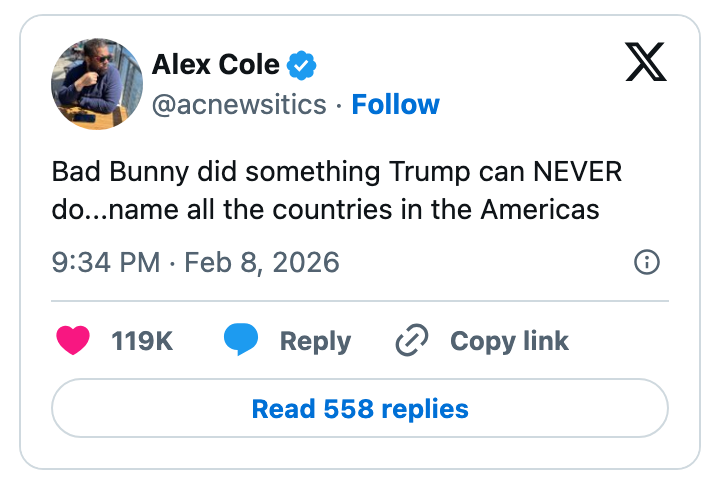This screenshot has width=724, height=490.
Task: Click the 119K likes count
Action: [x=142, y=341]
